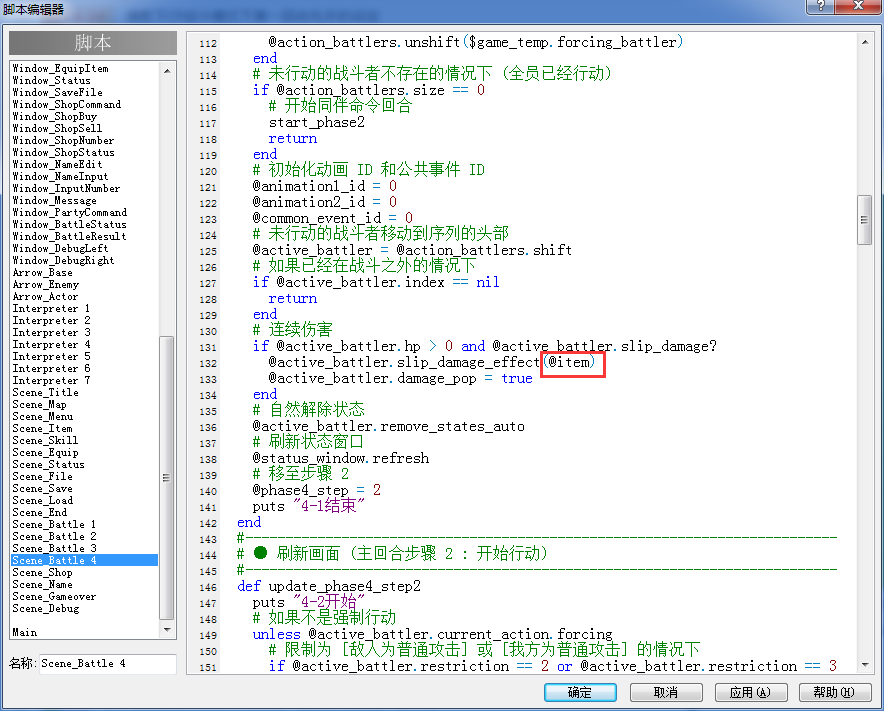Image resolution: width=884 pixels, height=711 pixels.
Task: Click the 取消 cancel button
Action: click(x=666, y=692)
